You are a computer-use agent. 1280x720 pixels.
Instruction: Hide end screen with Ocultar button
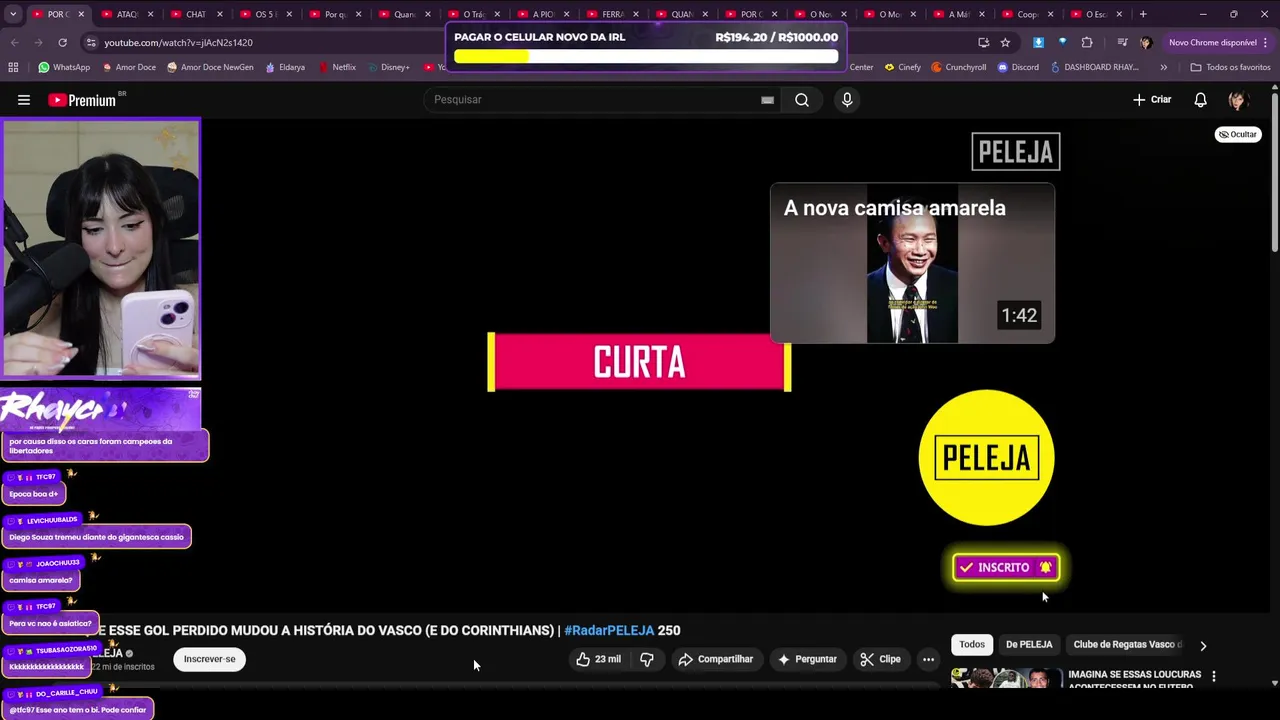click(x=1238, y=134)
